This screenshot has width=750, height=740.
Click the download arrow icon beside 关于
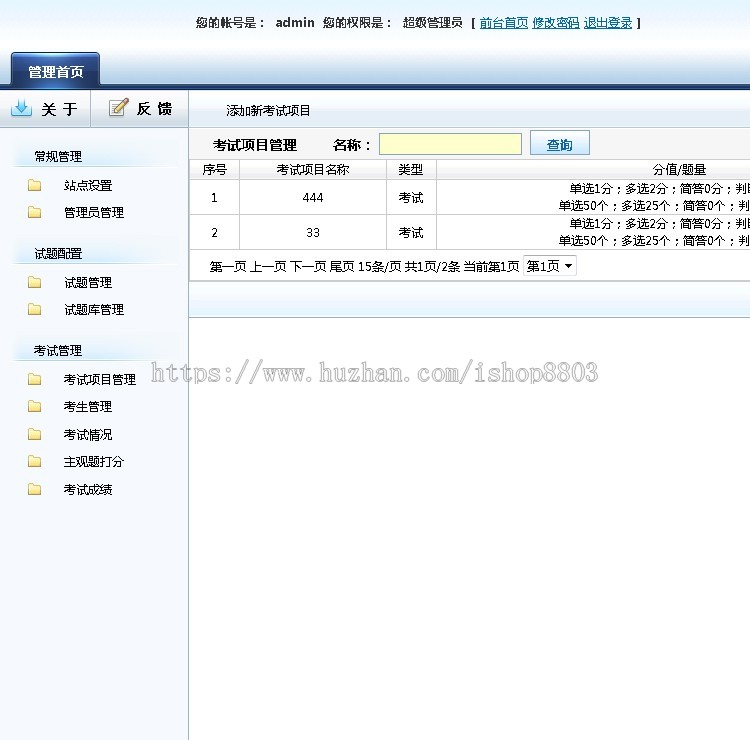coord(22,108)
